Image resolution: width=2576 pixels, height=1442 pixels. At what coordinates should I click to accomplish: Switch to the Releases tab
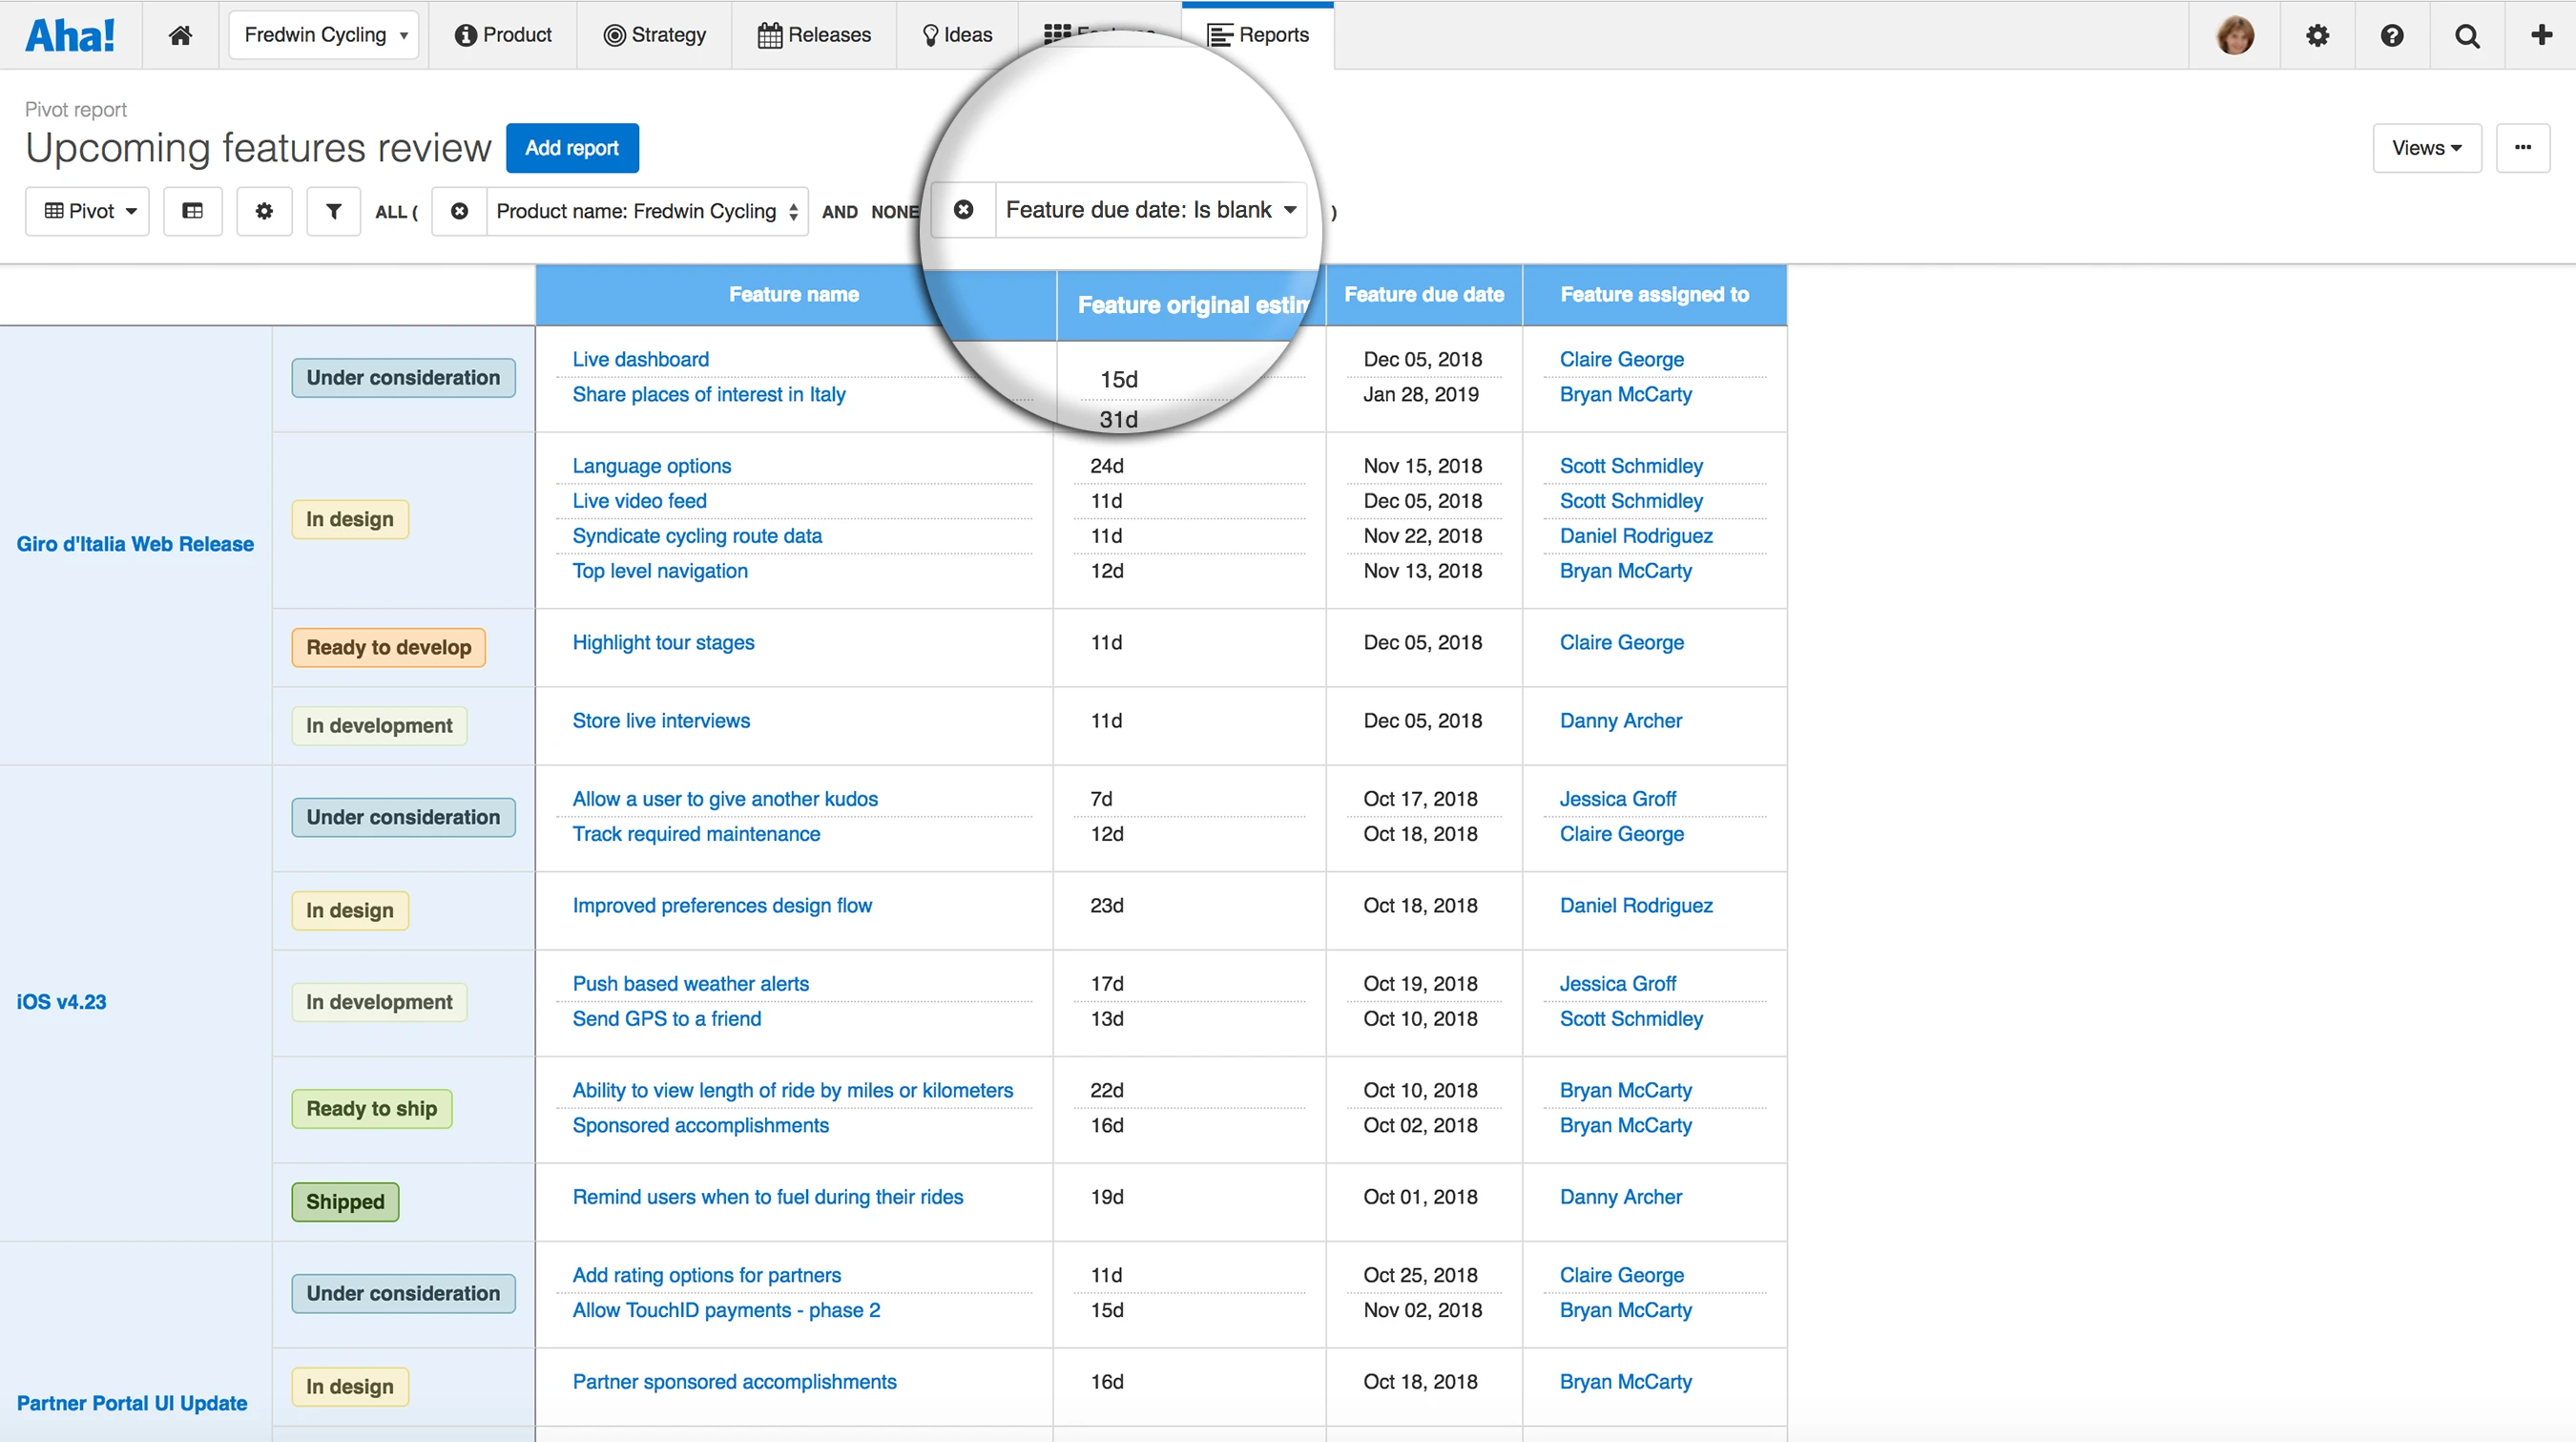(x=814, y=35)
